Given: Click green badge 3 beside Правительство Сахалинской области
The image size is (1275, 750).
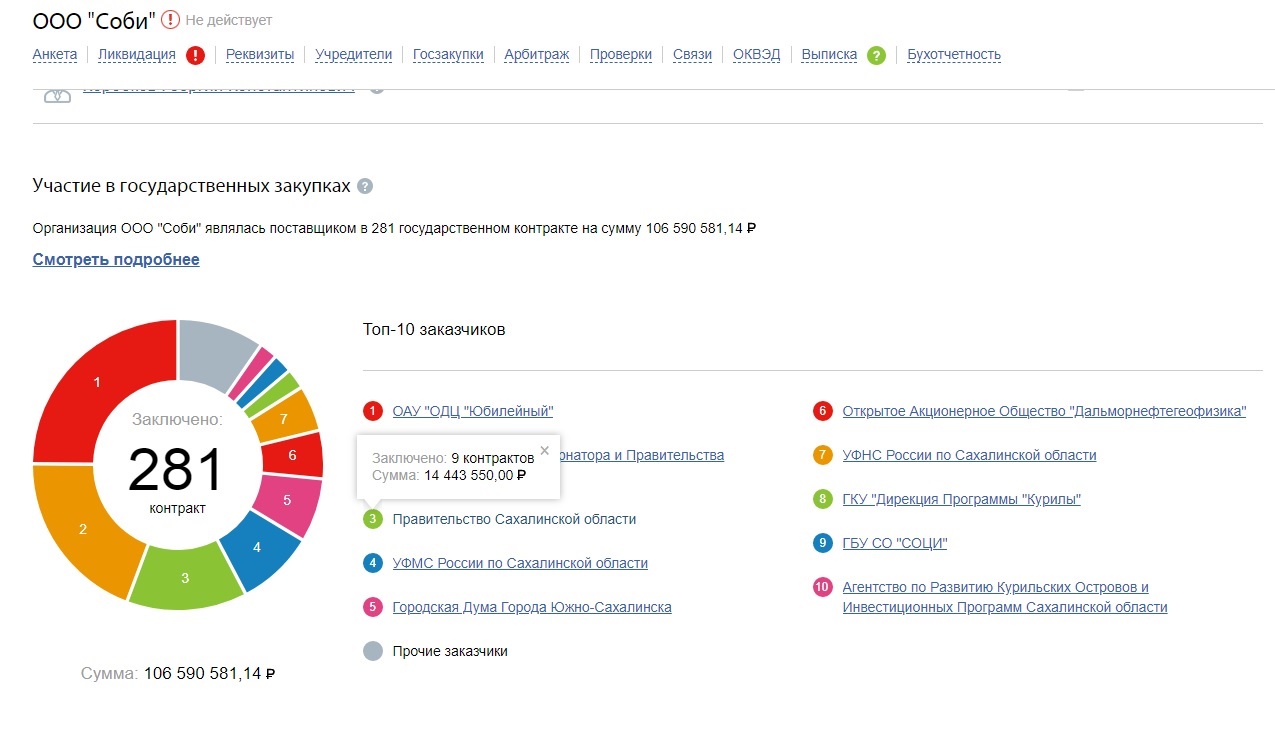Looking at the screenshot, I should click(x=373, y=519).
